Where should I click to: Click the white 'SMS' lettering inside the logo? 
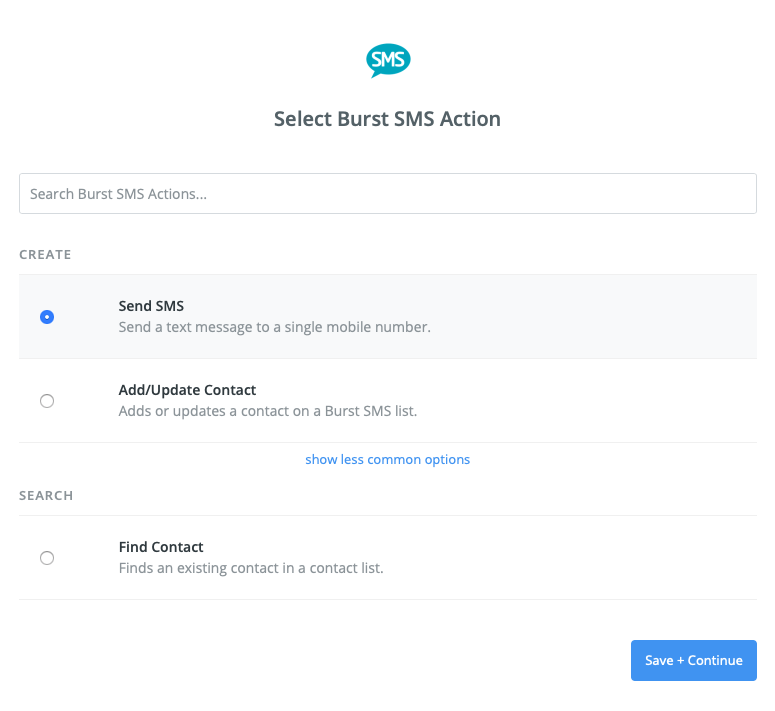388,59
